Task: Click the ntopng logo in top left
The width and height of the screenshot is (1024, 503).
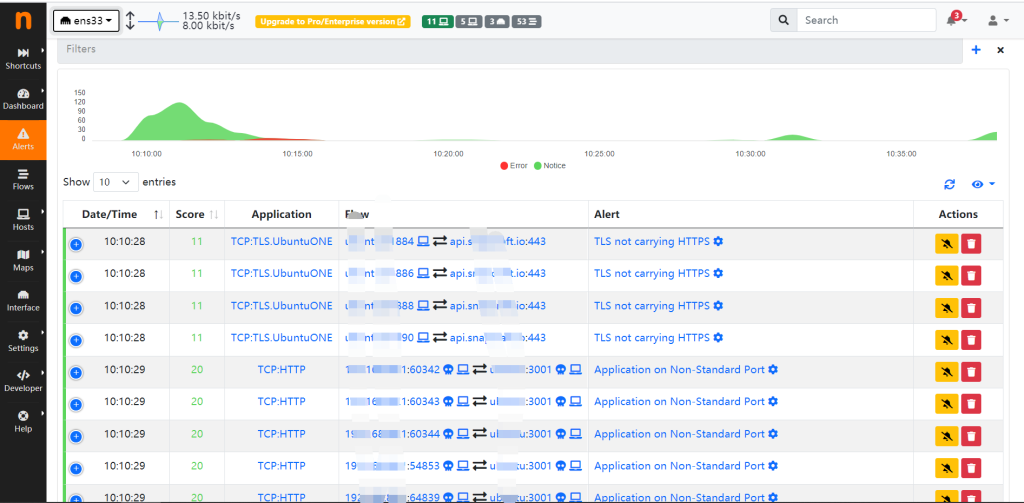Action: [x=22, y=19]
